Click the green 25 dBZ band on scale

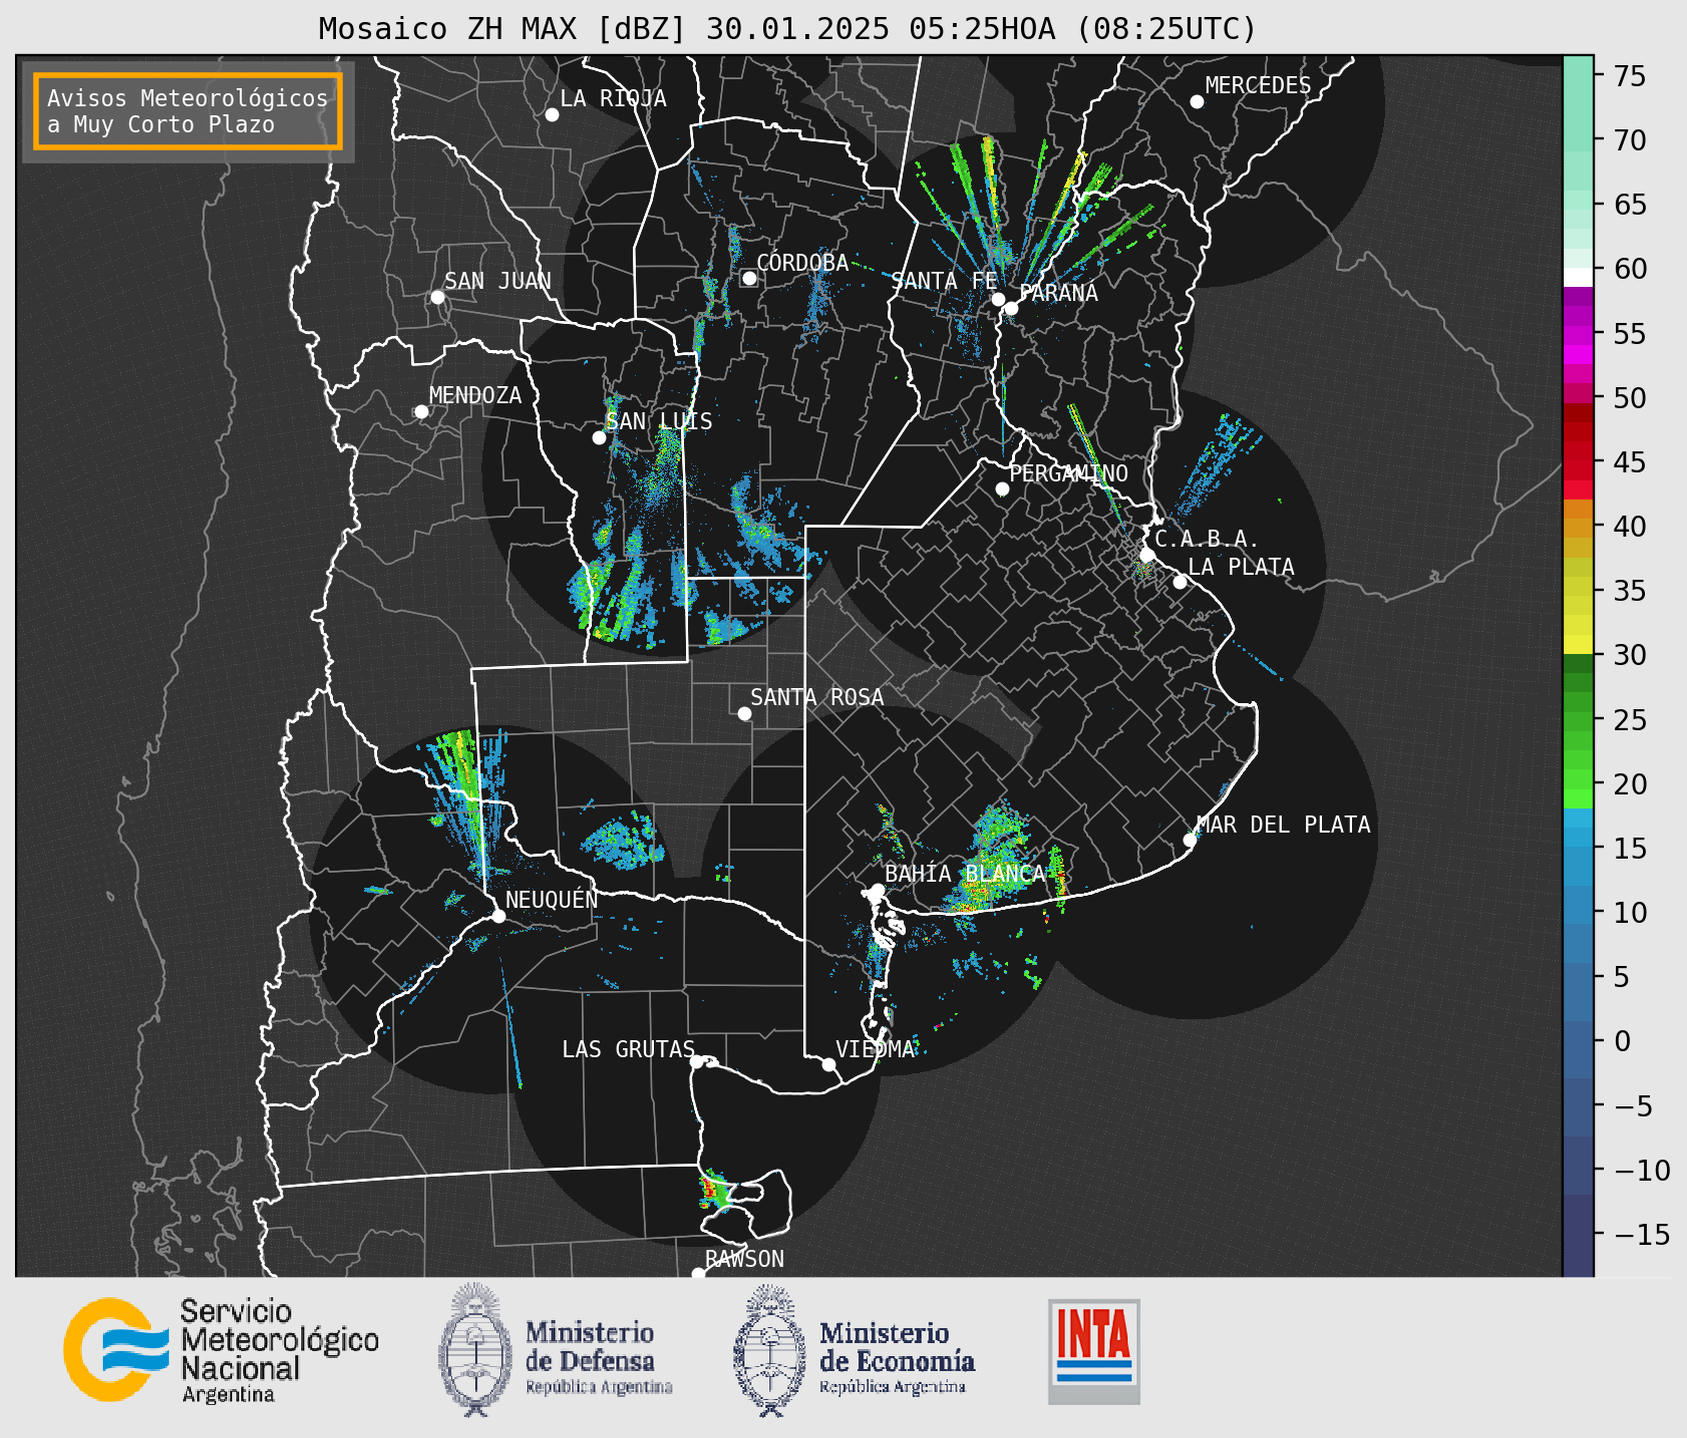1577,719
